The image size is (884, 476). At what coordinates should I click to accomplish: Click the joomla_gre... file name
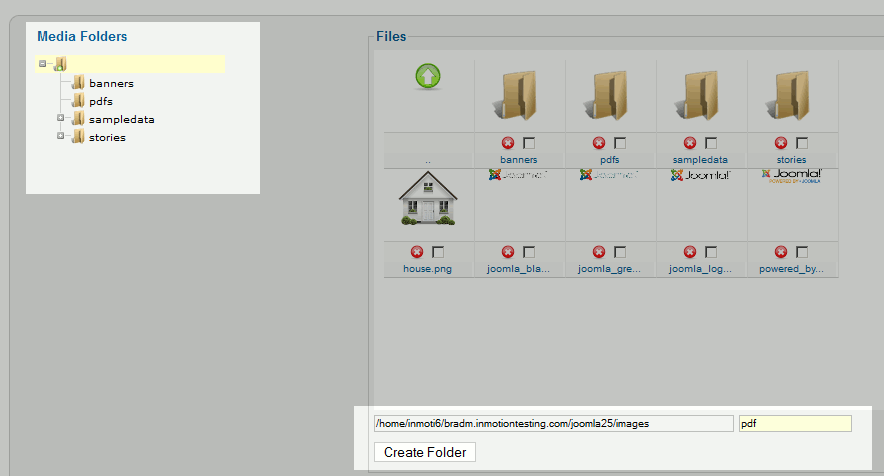pyautogui.click(x=609, y=269)
